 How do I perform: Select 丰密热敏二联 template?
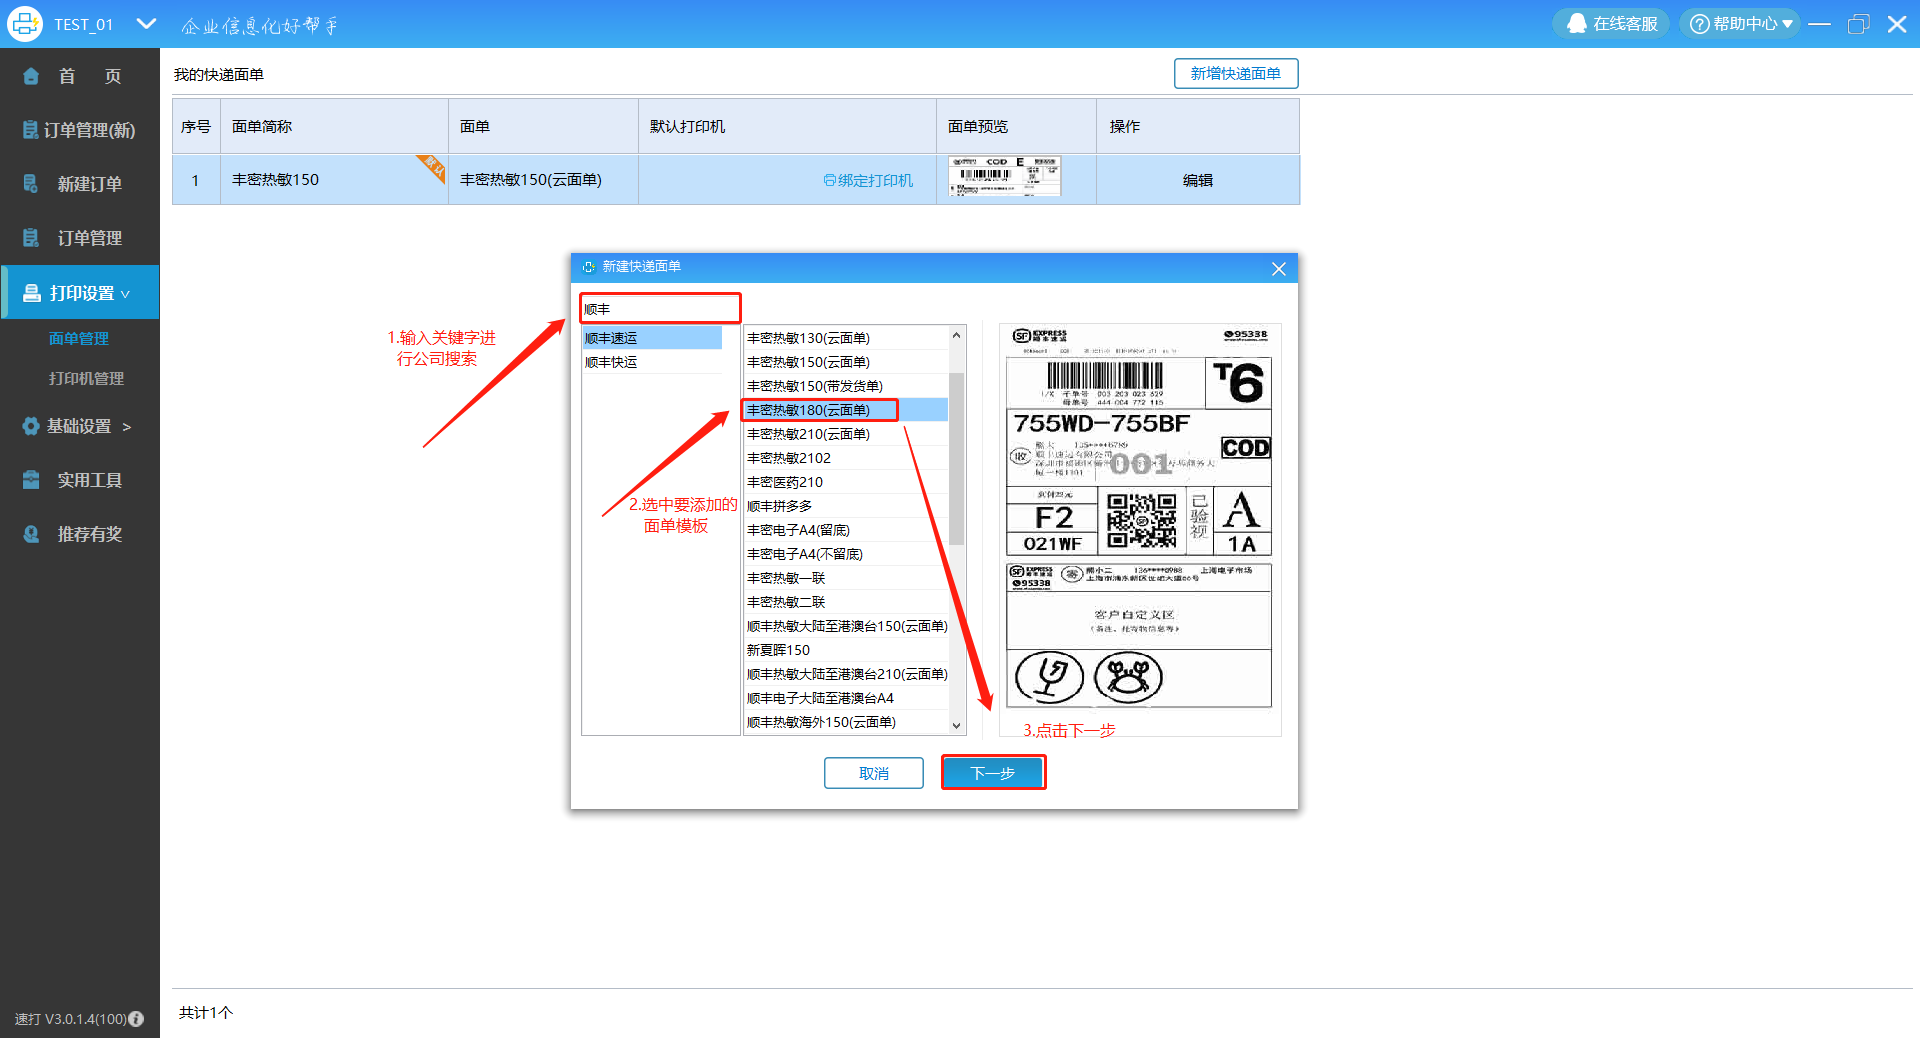846,602
